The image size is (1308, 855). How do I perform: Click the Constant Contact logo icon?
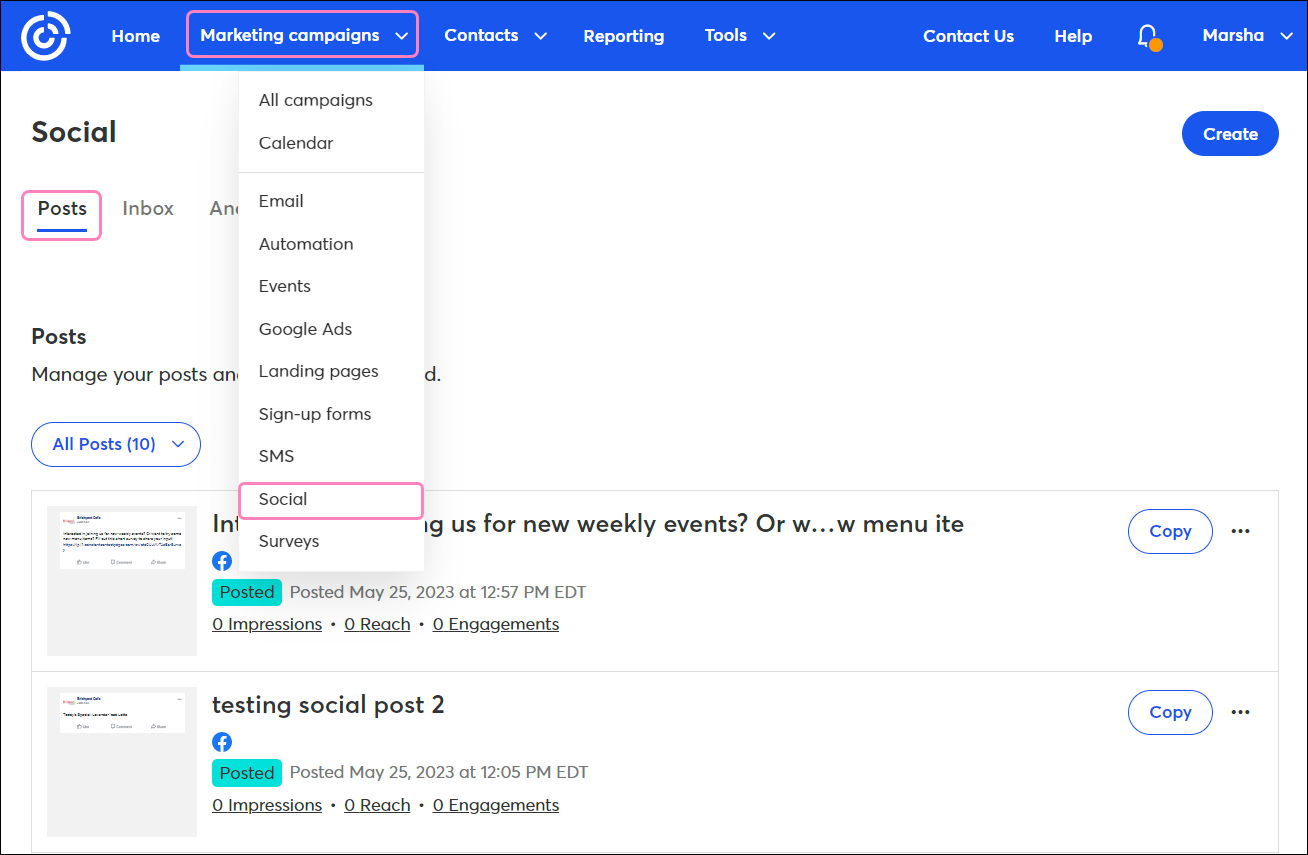45,35
